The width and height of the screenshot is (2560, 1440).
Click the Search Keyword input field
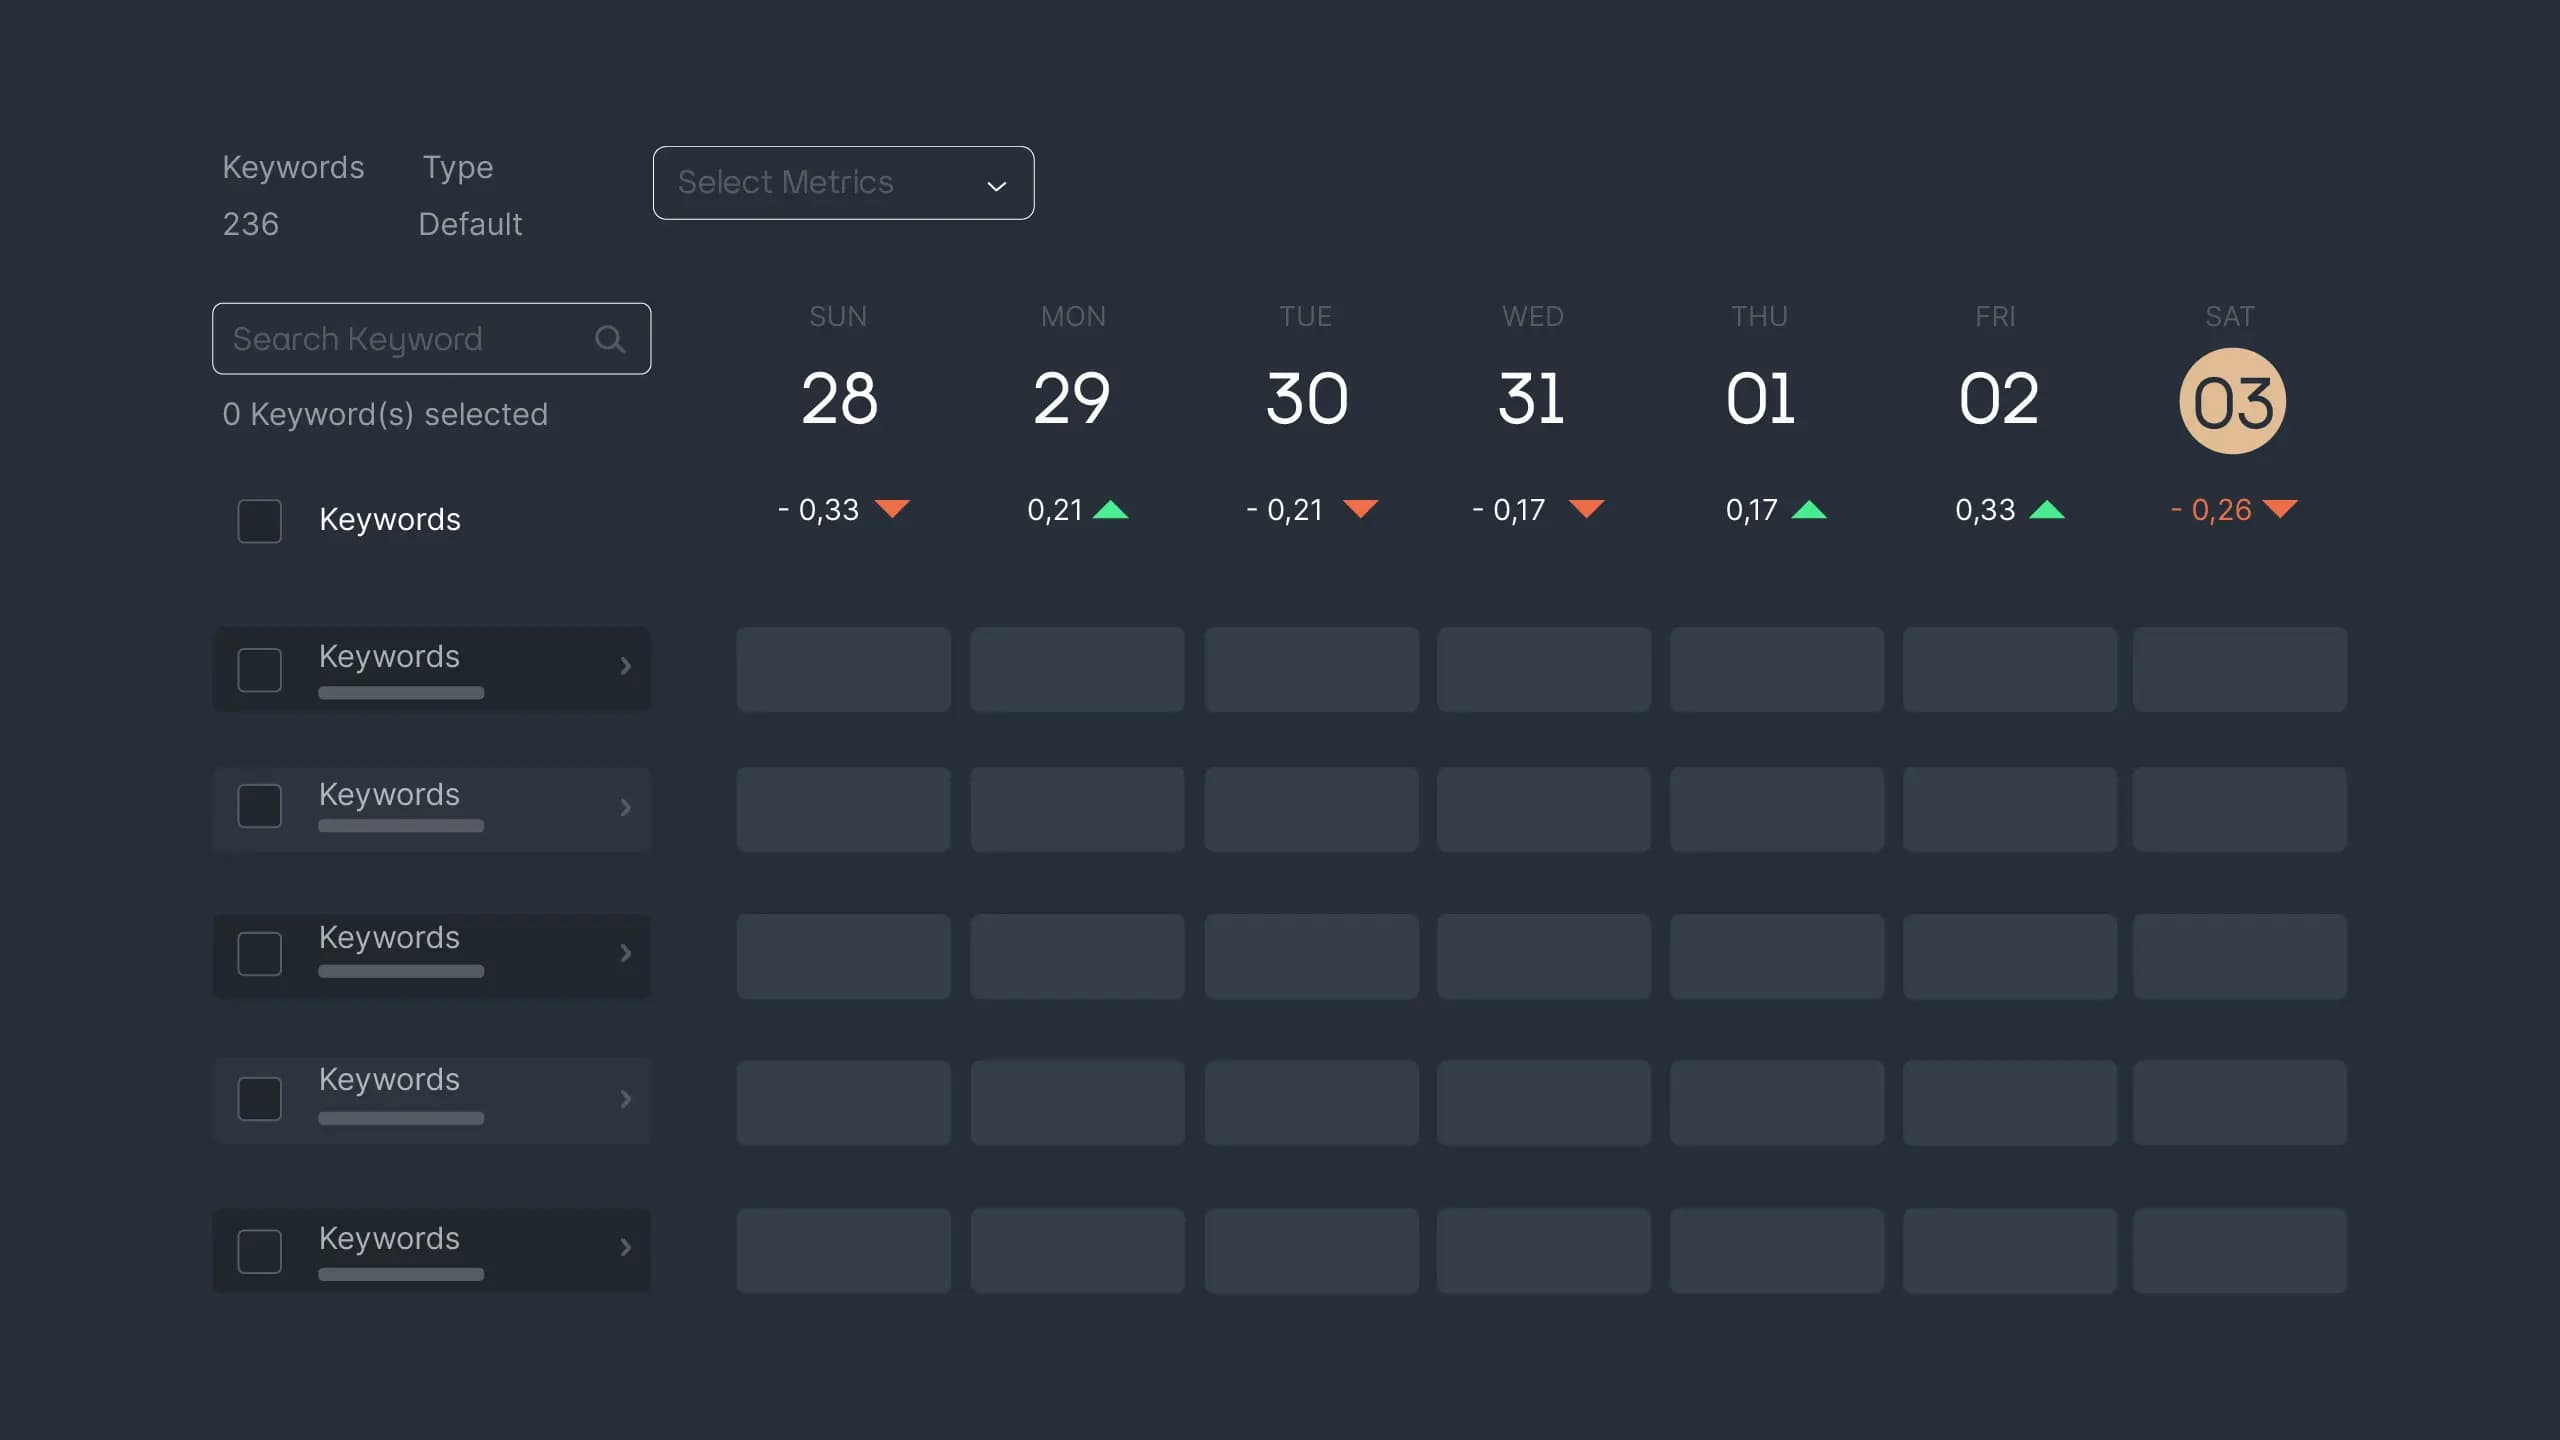(431, 338)
